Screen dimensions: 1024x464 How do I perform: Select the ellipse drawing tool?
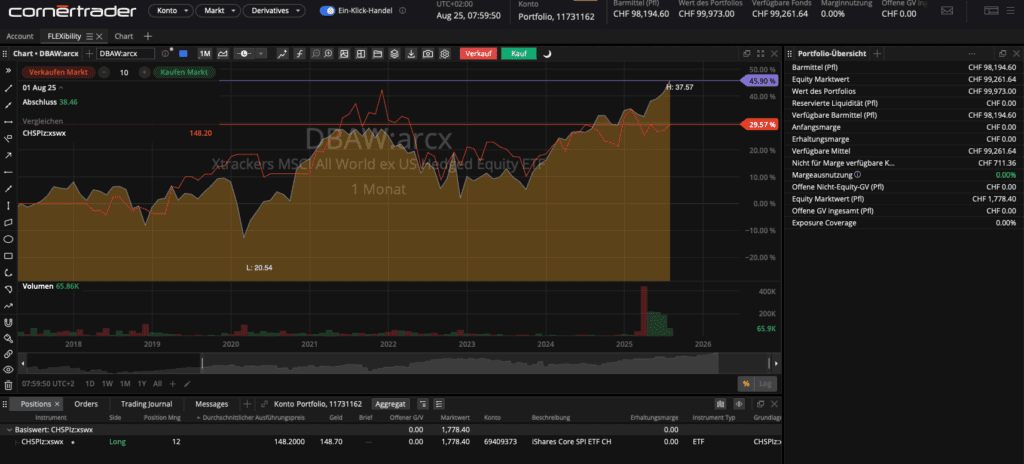[x=8, y=239]
